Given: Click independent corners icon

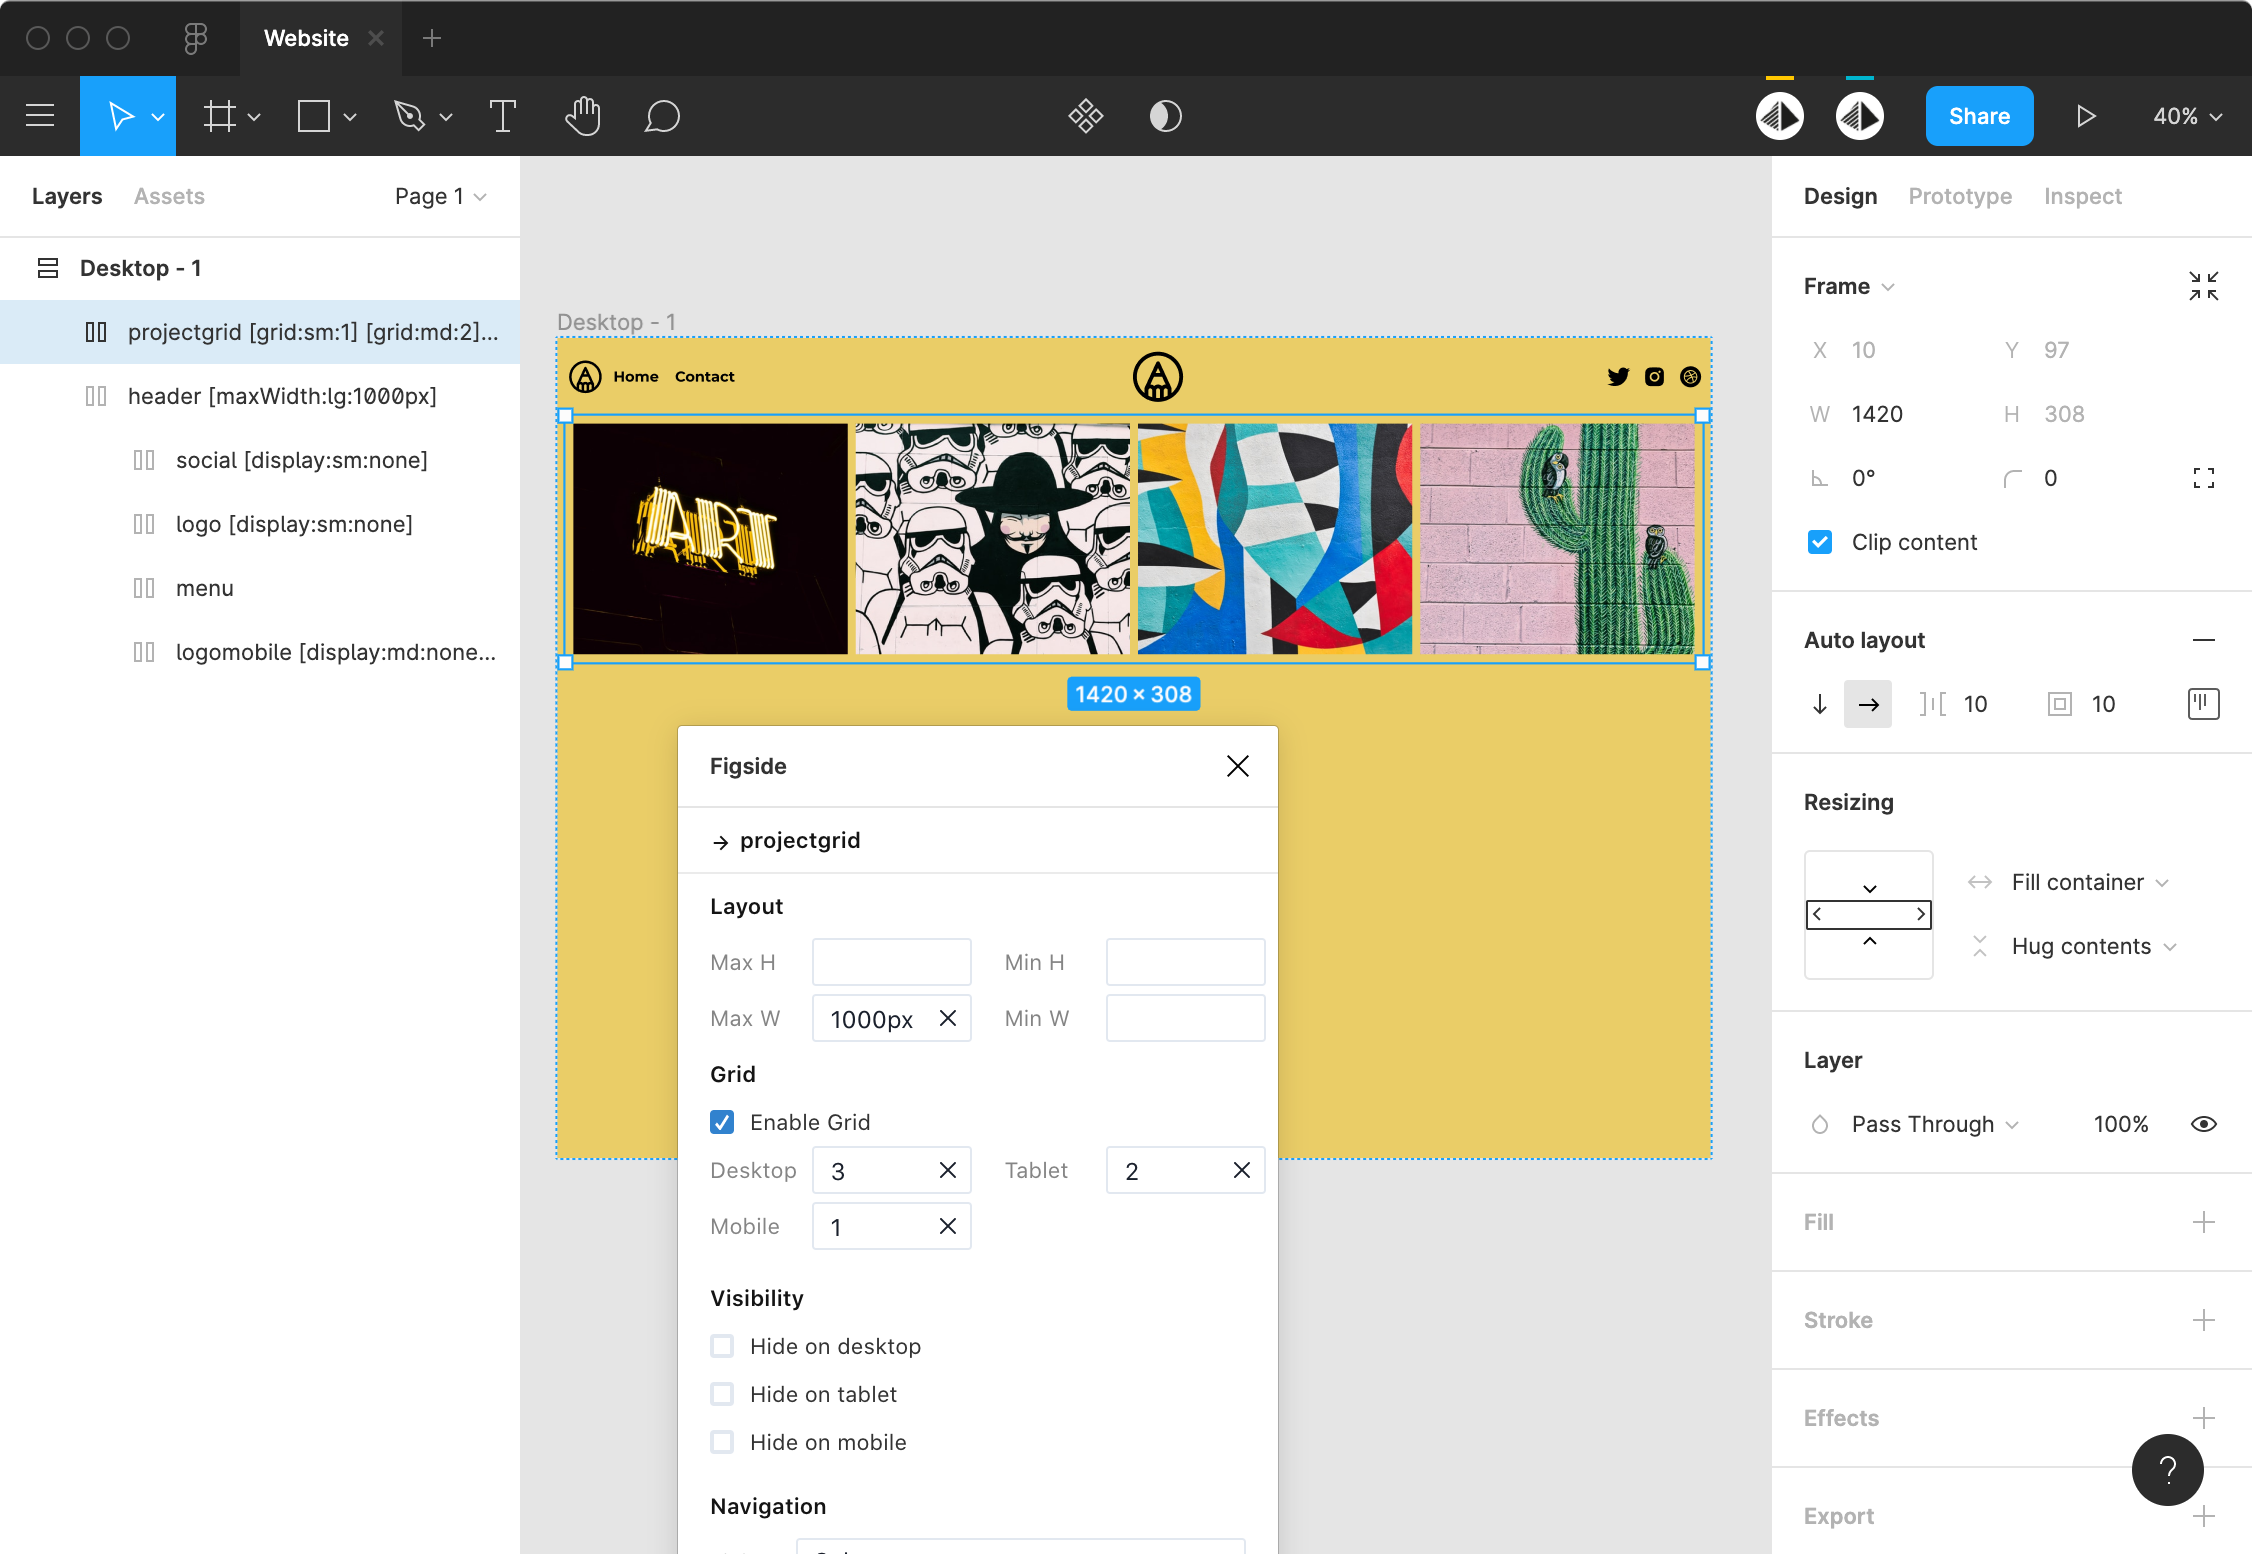Looking at the screenshot, I should [x=2204, y=478].
